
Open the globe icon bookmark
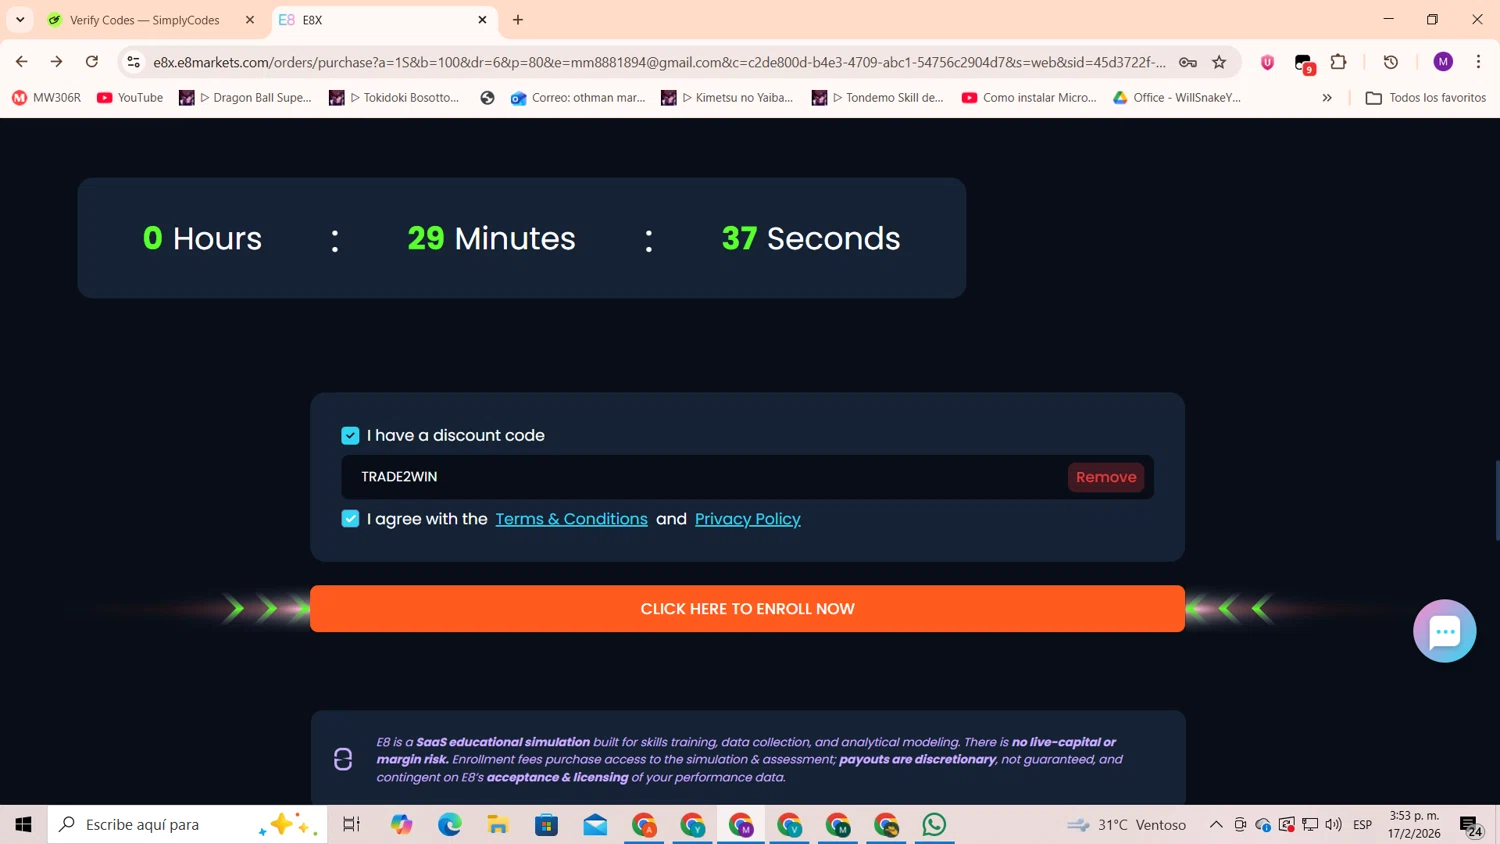487,98
